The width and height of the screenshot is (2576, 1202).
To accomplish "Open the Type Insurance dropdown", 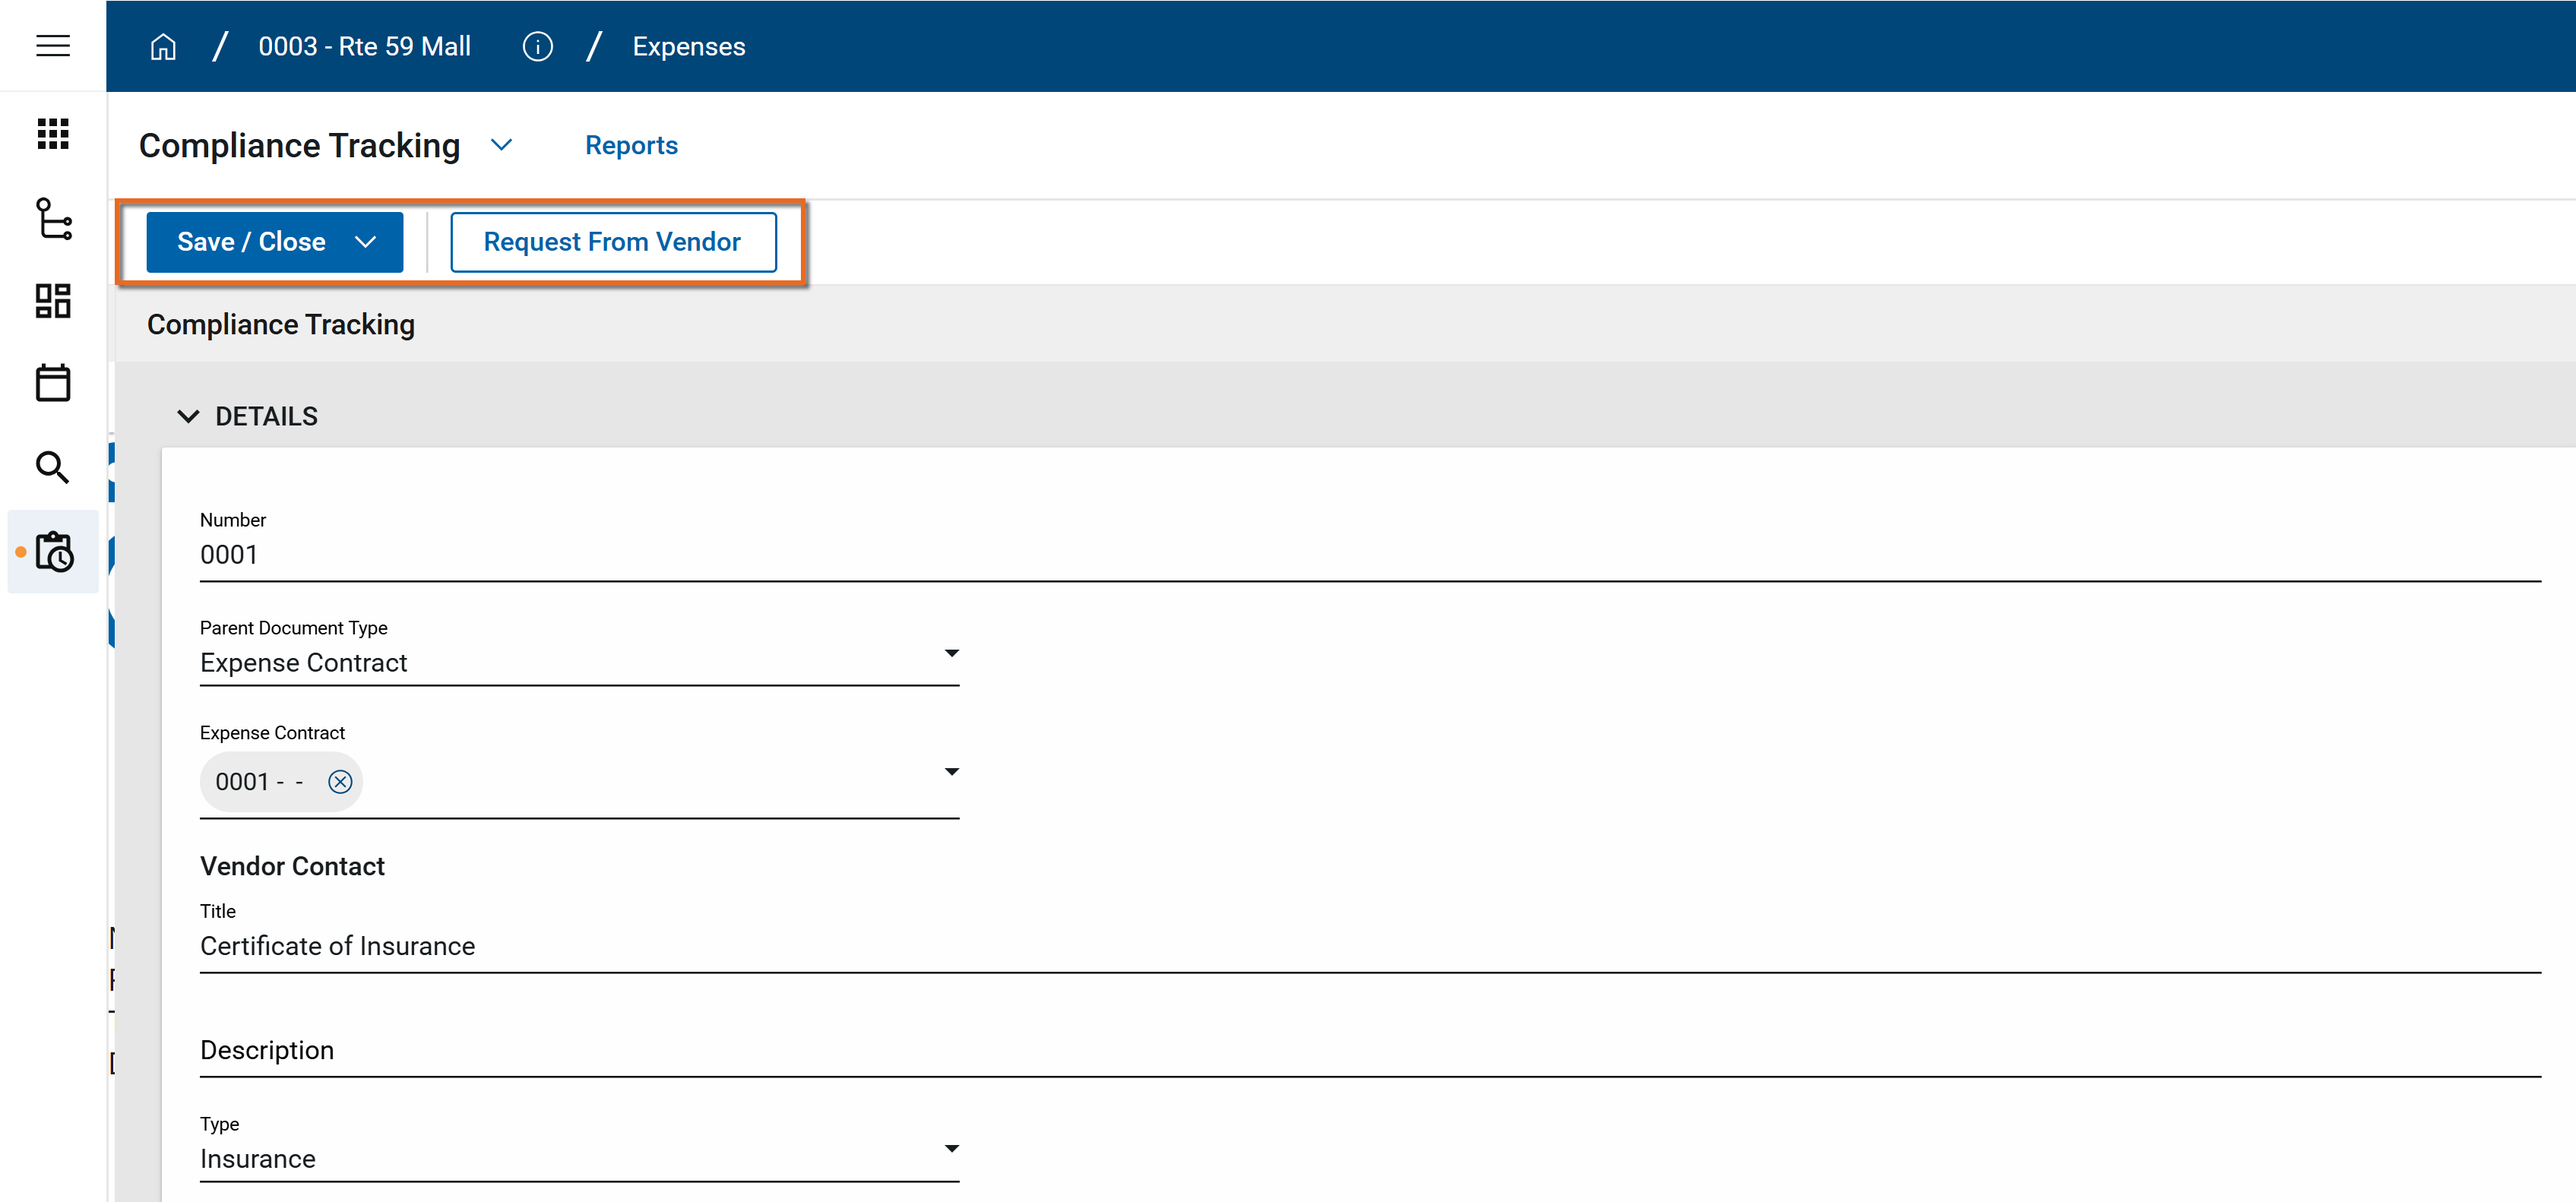I will tap(951, 1149).
